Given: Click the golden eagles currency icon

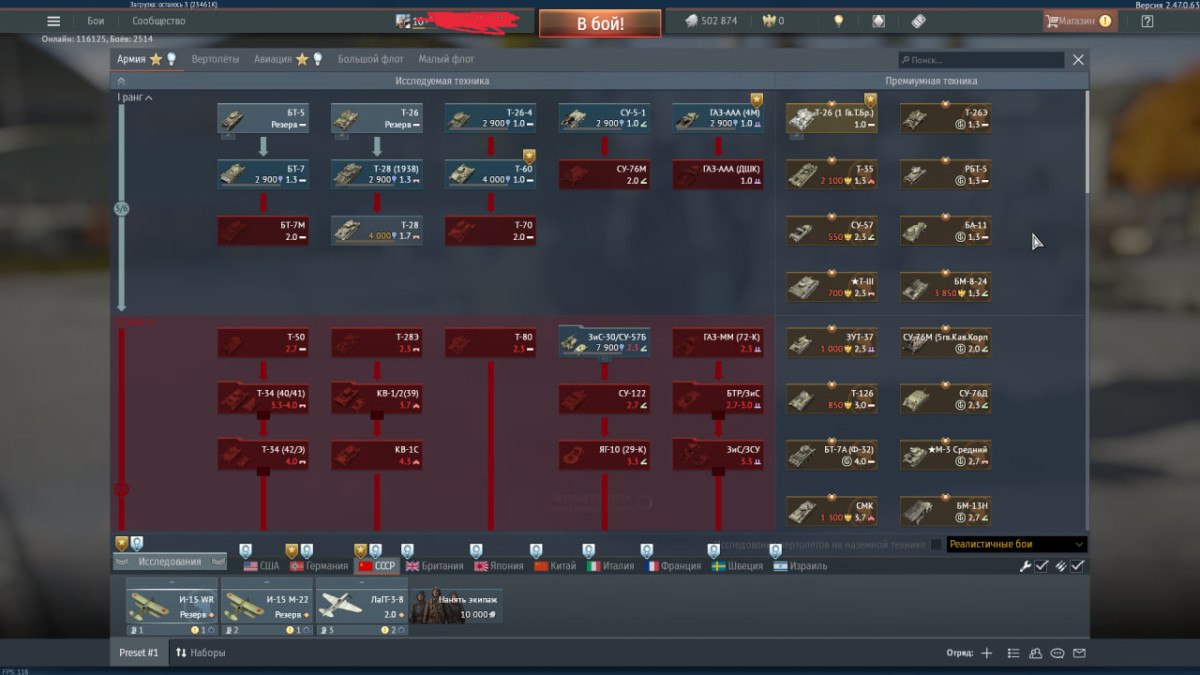Looking at the screenshot, I should coord(769,21).
